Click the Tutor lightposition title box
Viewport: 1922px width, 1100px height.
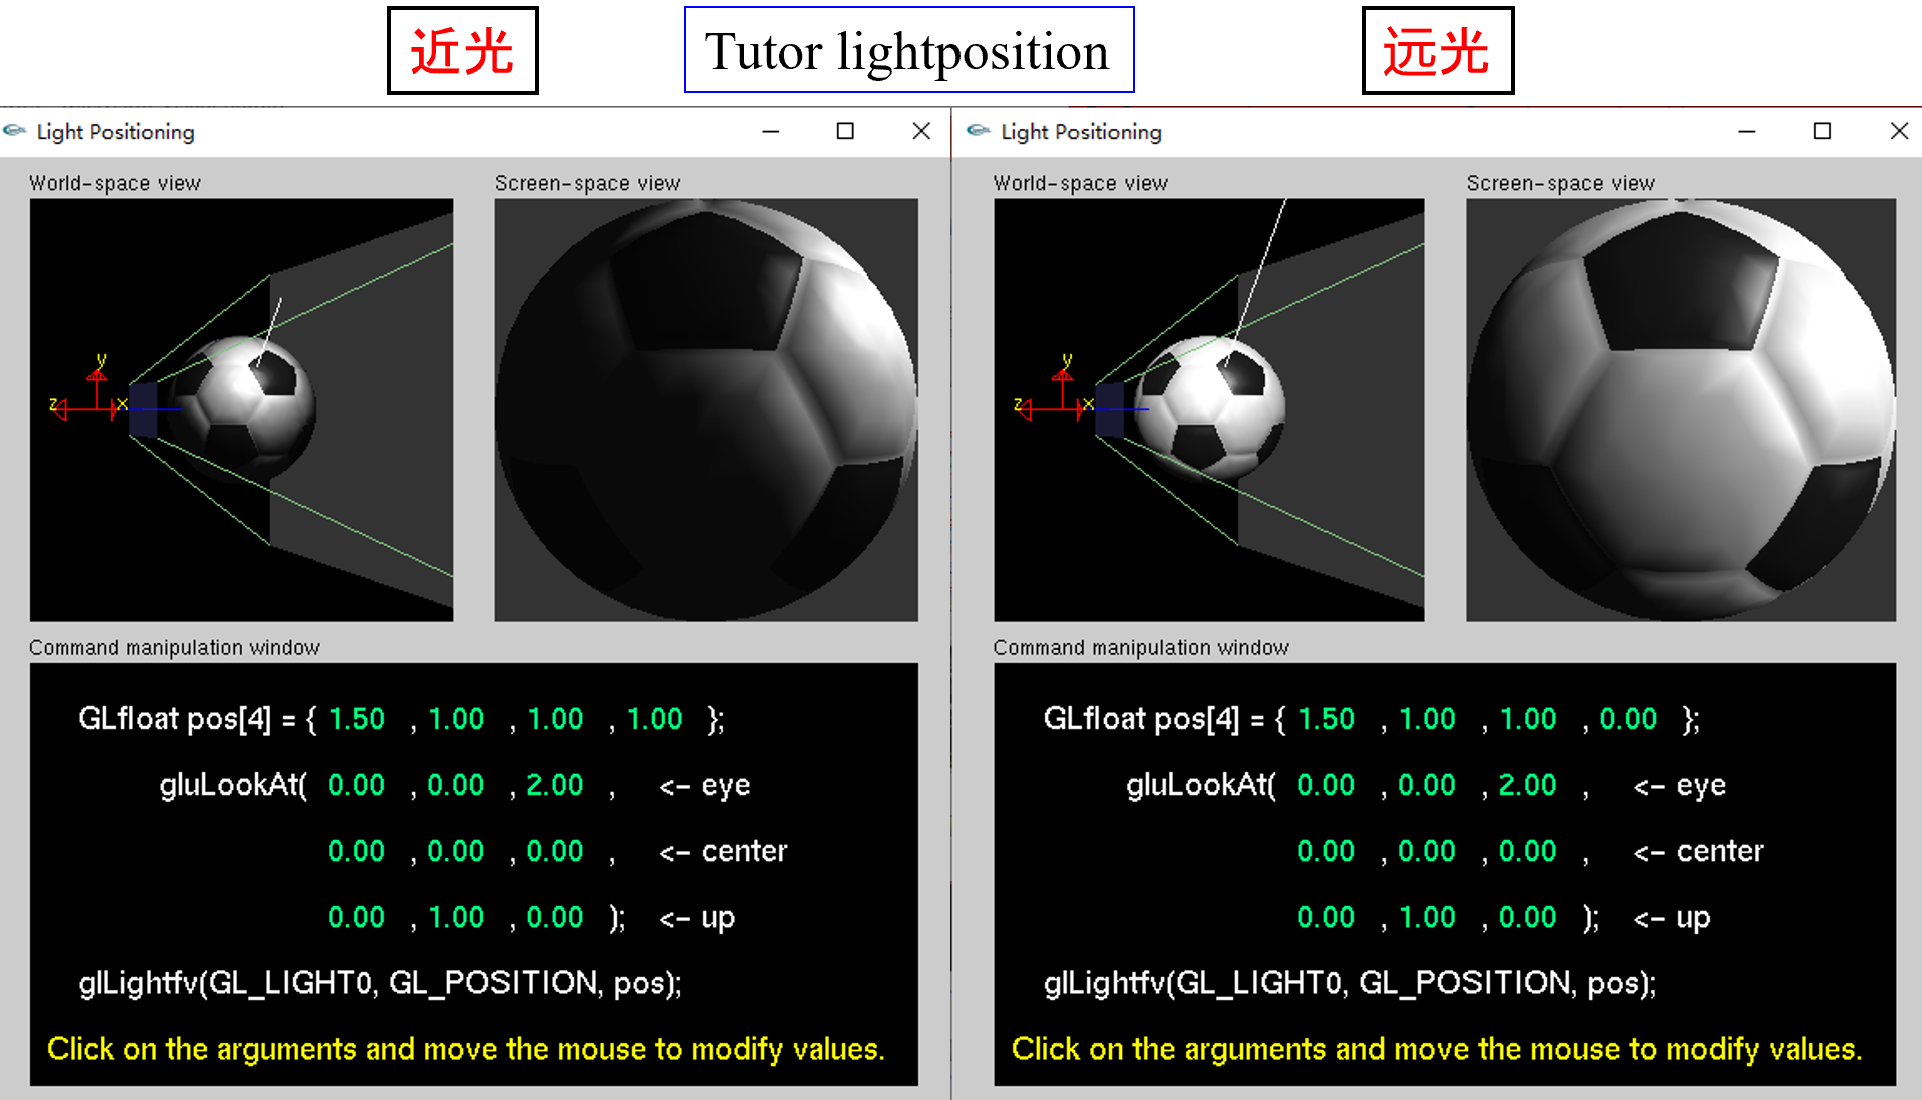pyautogui.click(x=908, y=51)
